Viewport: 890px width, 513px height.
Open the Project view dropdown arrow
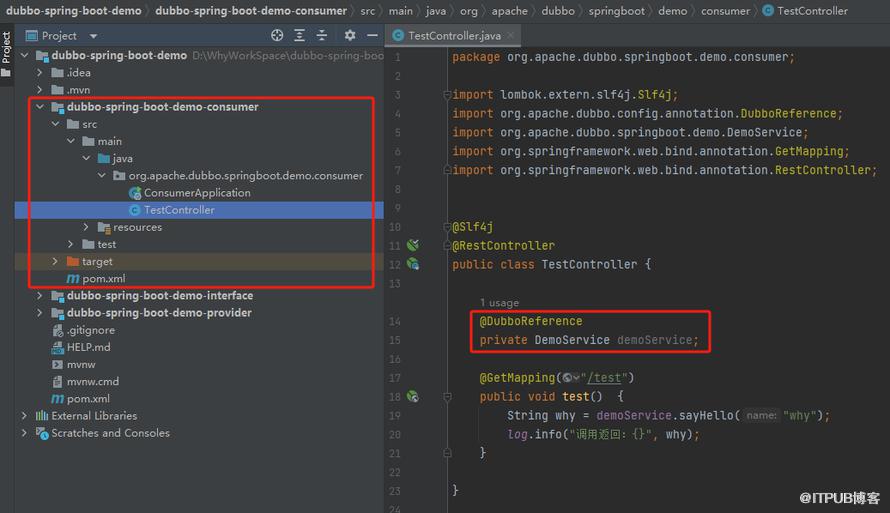tap(93, 36)
